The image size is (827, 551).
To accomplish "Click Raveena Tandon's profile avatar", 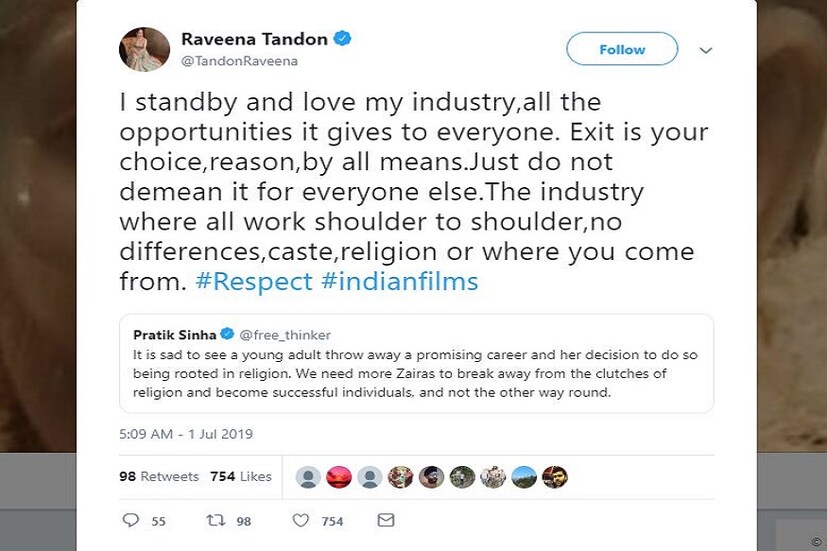I will (143, 50).
